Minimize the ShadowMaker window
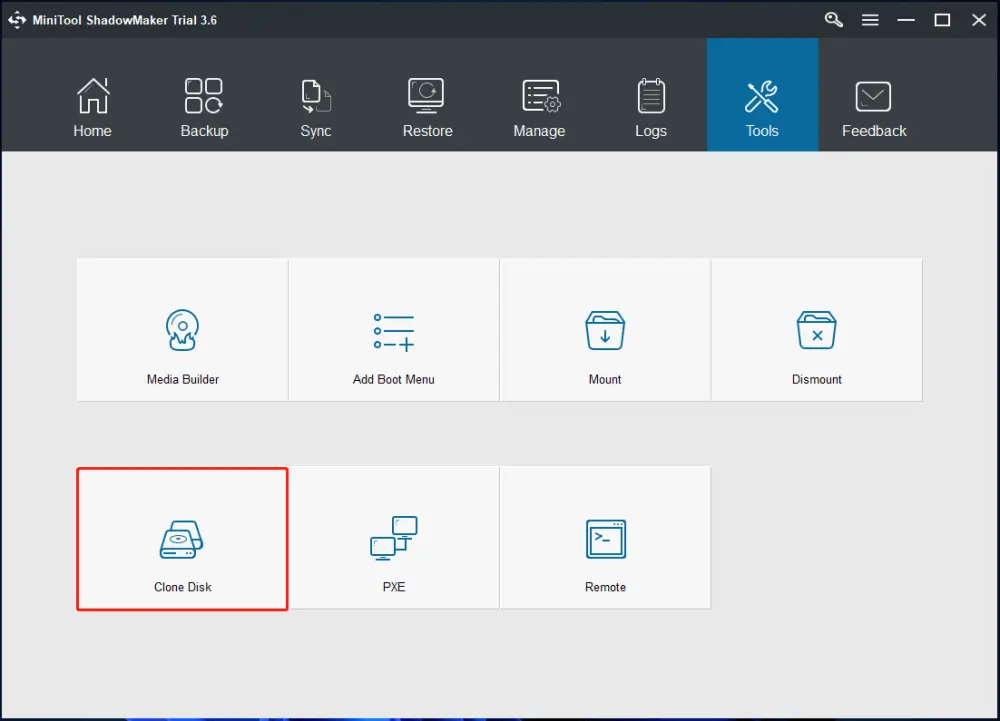 (x=906, y=20)
